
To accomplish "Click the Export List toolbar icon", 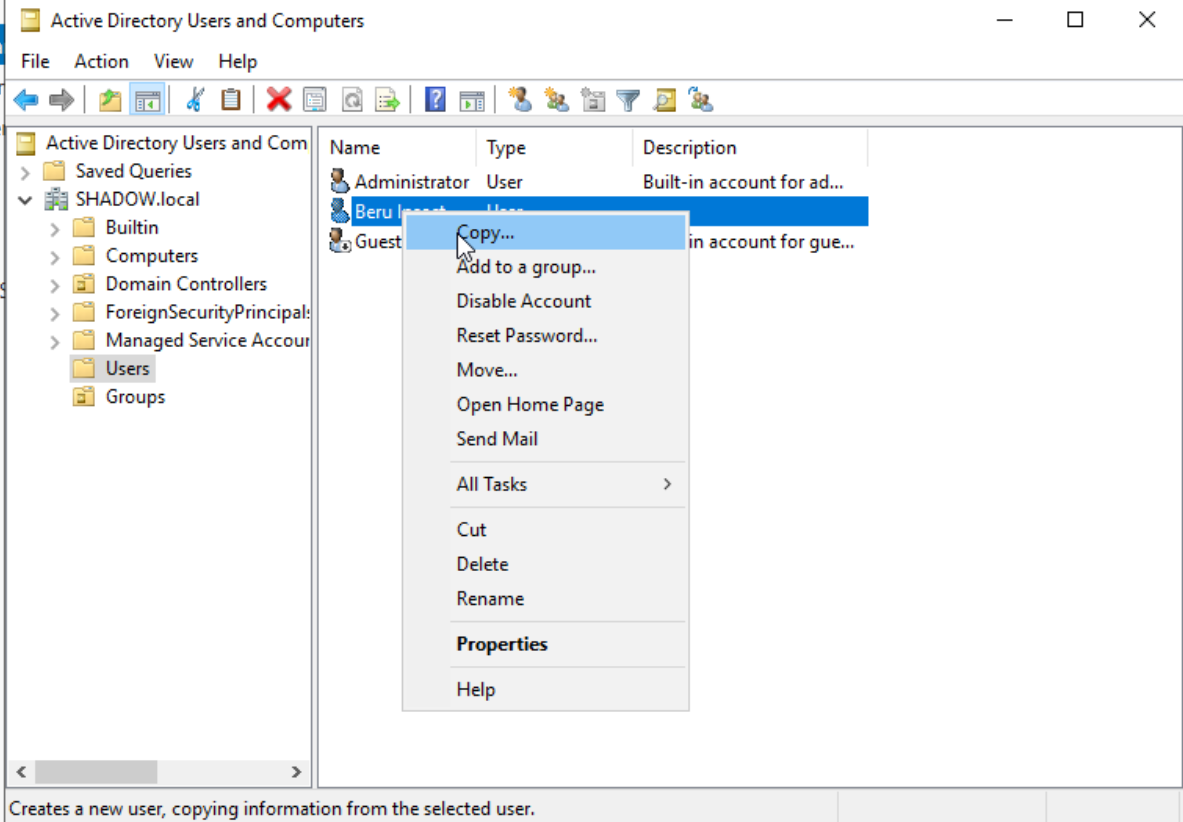I will coord(387,100).
